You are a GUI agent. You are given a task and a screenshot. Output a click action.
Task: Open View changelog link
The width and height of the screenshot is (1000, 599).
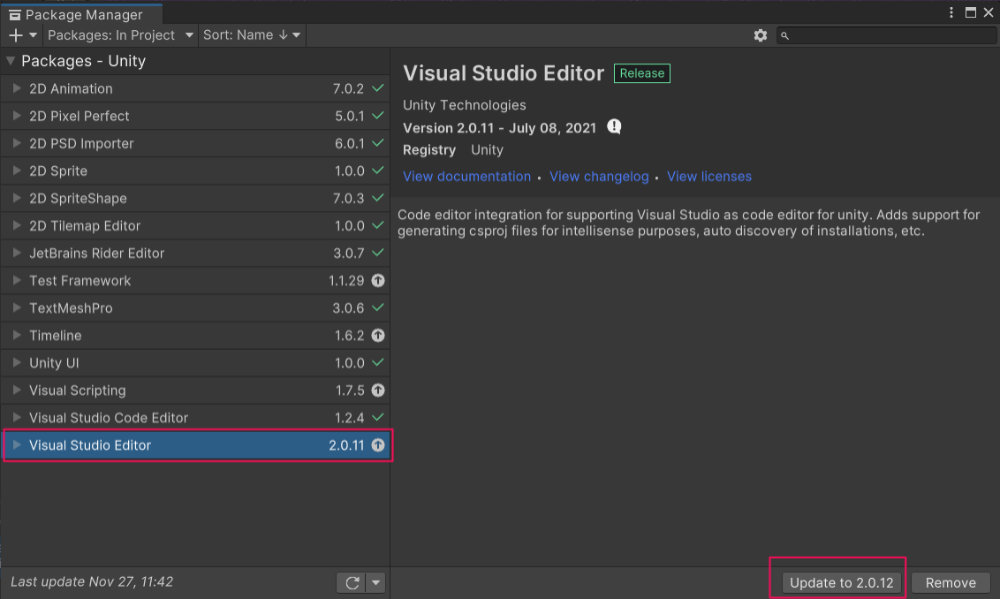point(599,177)
